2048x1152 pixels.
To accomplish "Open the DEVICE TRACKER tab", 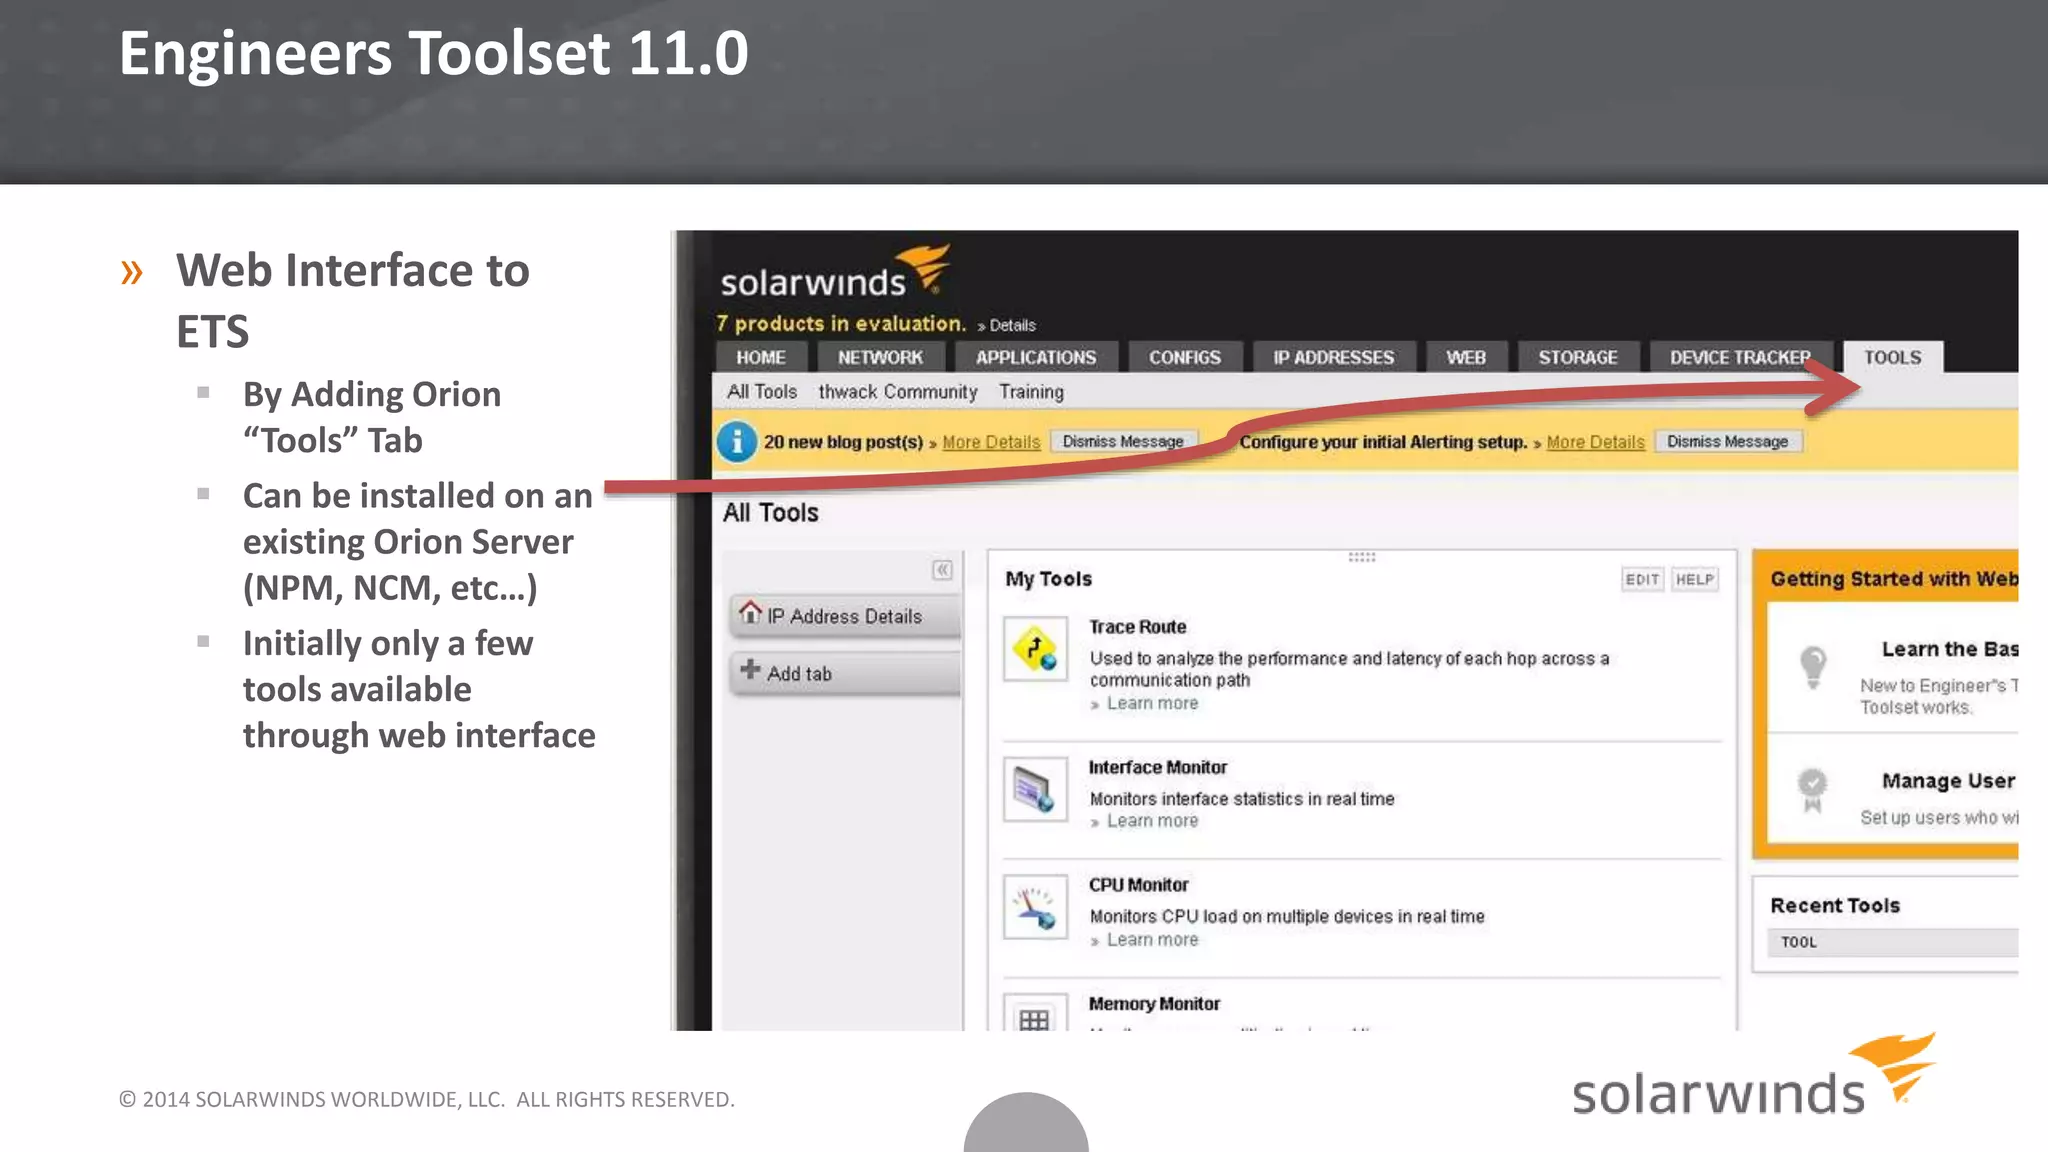I will 1740,357.
